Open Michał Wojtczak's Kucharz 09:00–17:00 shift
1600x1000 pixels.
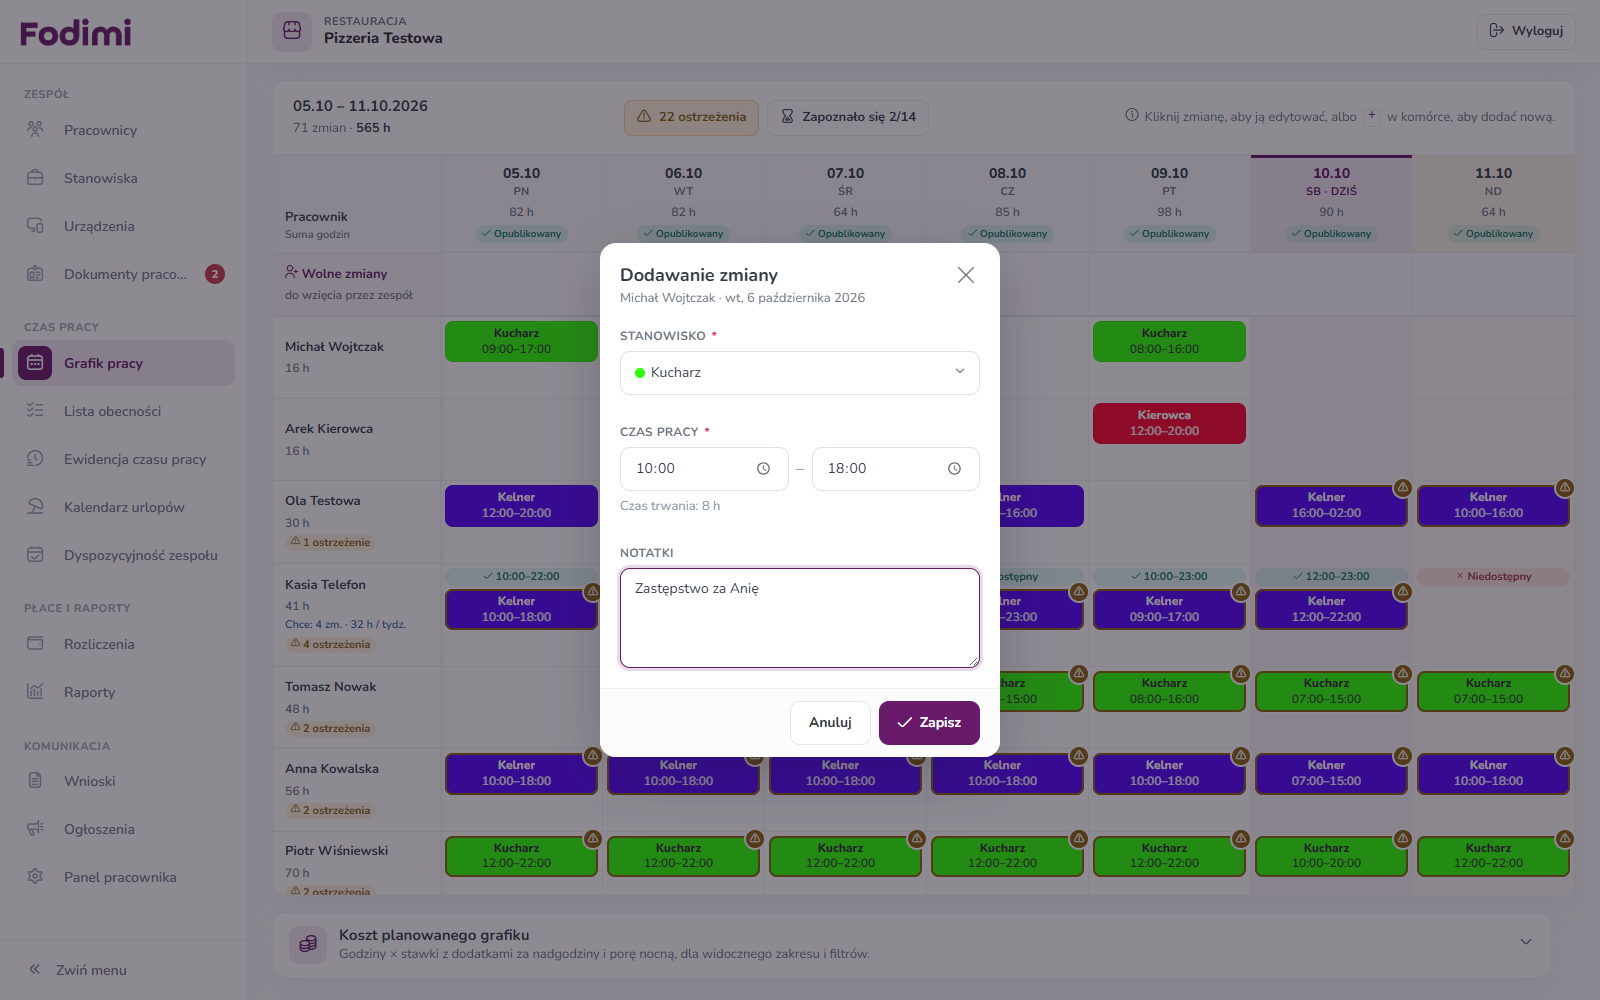[x=521, y=341]
